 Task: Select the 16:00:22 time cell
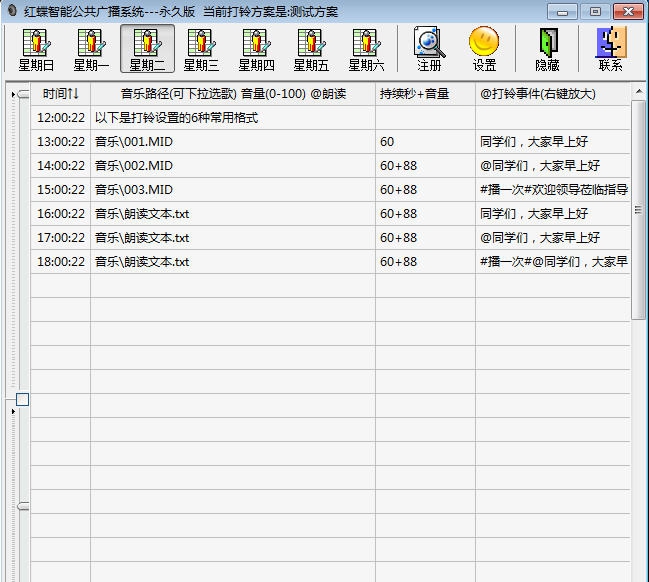(x=61, y=214)
